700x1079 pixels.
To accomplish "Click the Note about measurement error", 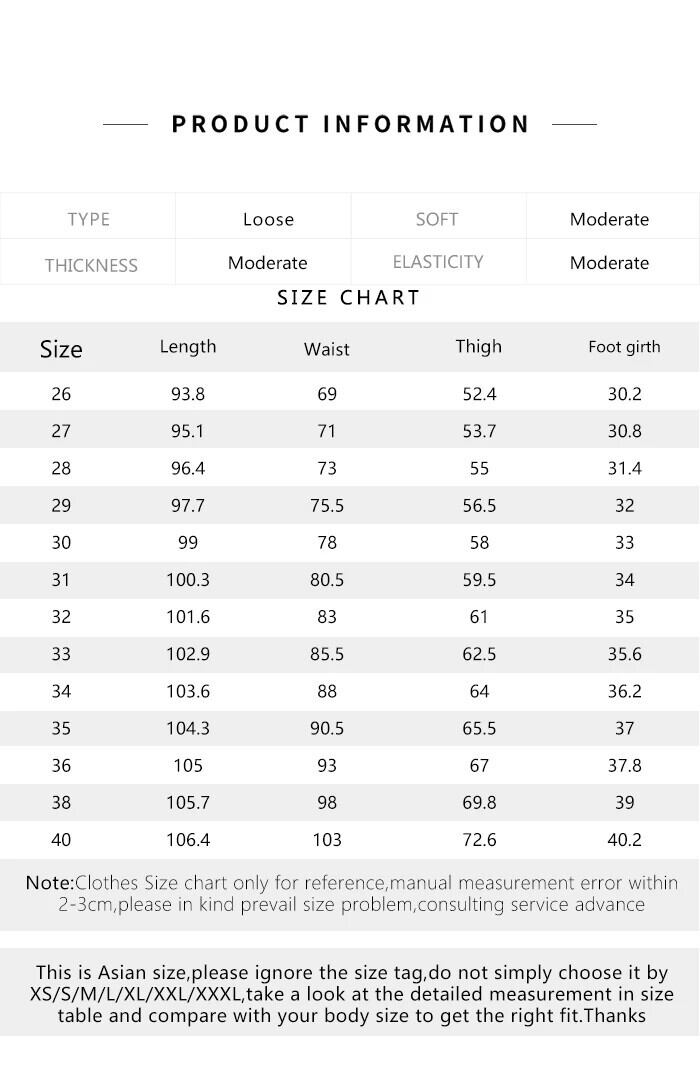I will 351,894.
